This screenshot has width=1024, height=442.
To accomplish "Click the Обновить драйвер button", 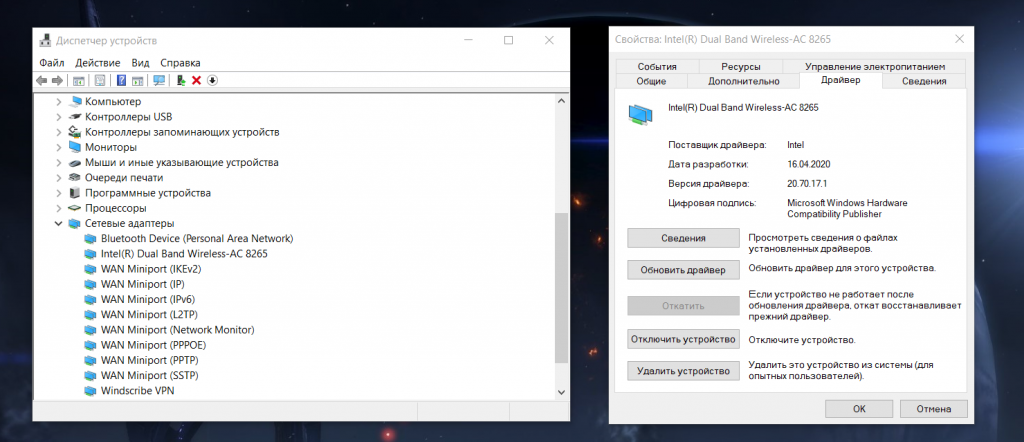I will 683,270.
